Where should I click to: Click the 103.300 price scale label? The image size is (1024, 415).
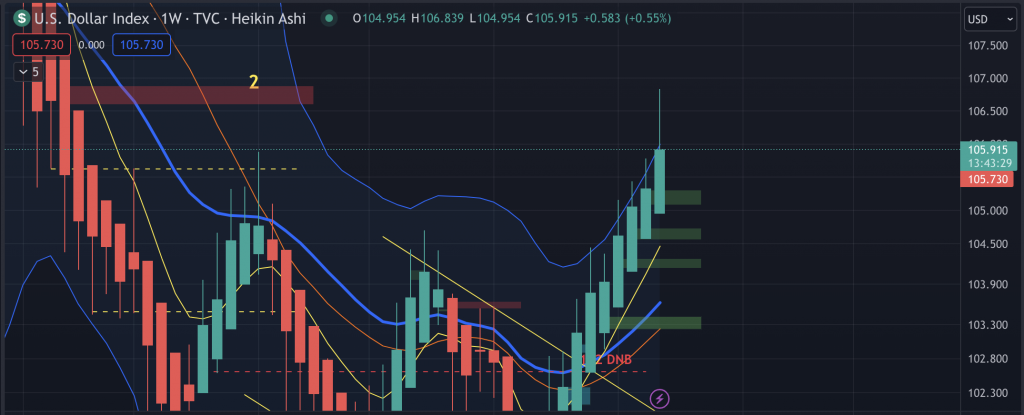tap(989, 324)
